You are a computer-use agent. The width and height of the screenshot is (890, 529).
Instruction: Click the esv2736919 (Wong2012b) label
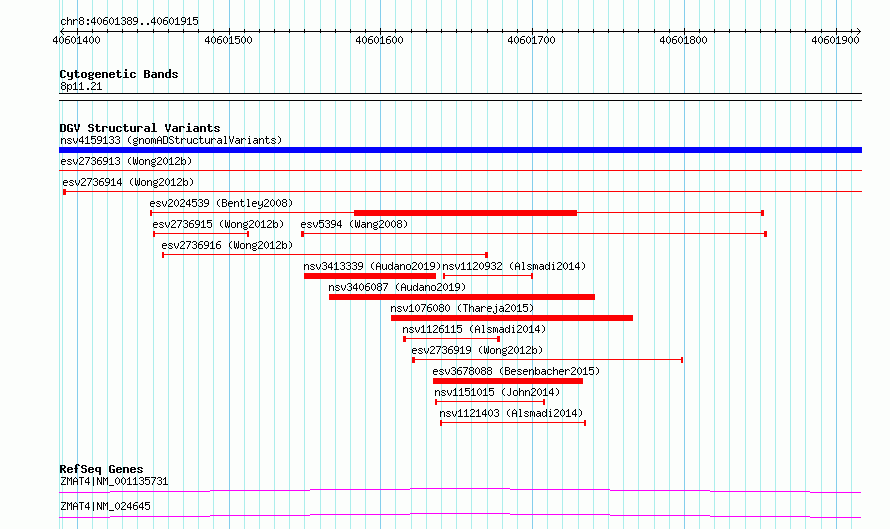coord(477,350)
